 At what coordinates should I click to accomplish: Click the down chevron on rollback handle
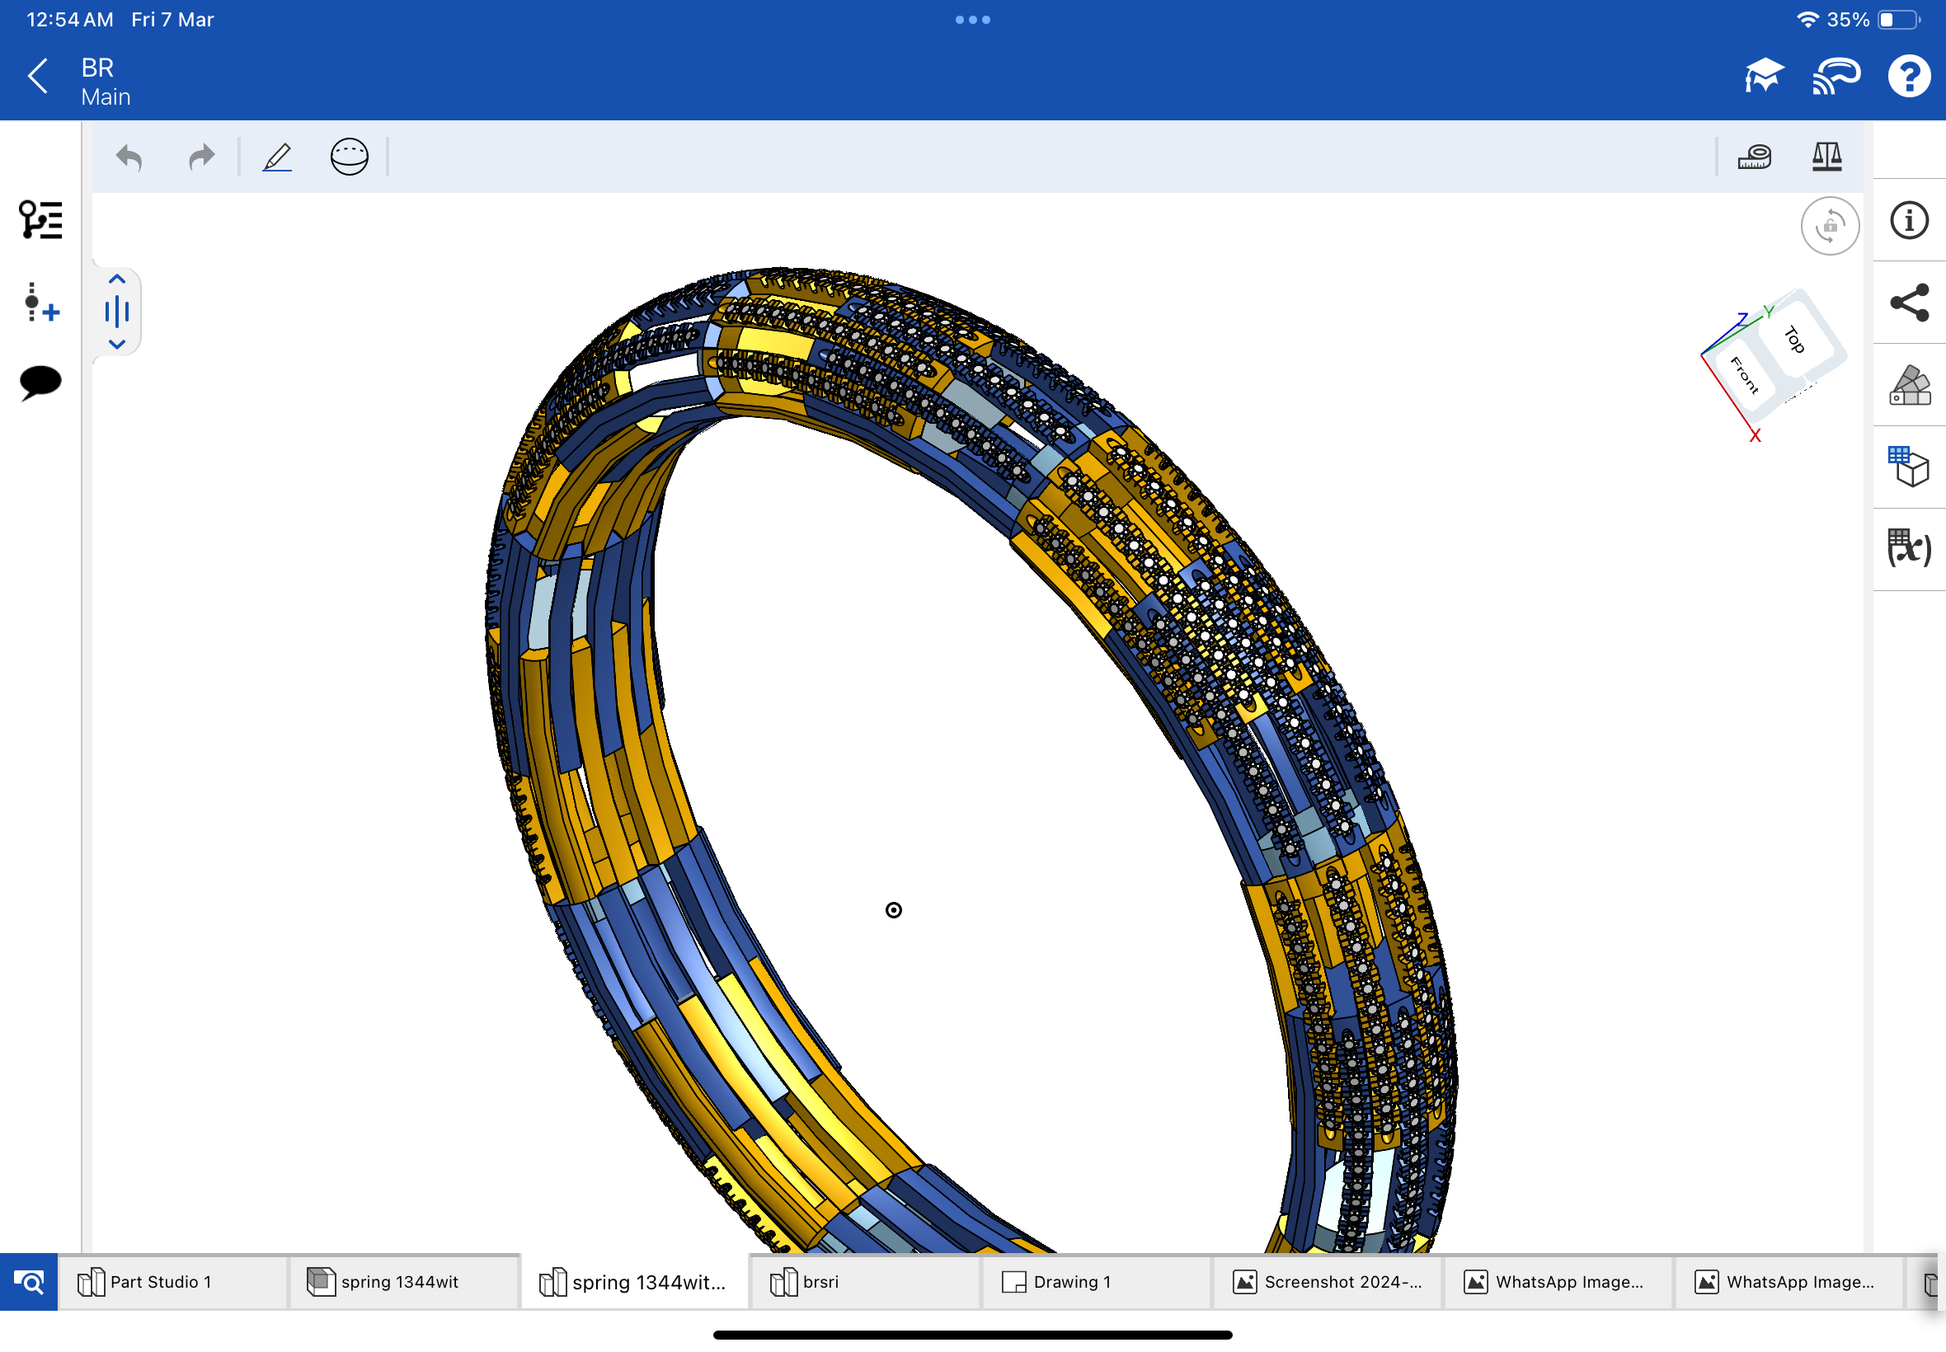tap(117, 344)
